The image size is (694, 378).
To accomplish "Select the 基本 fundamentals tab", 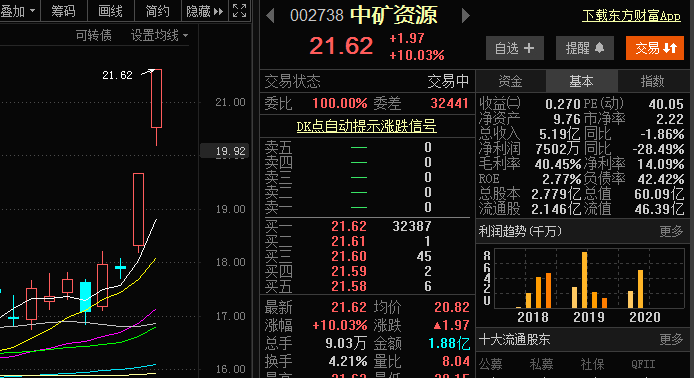I will (x=581, y=81).
